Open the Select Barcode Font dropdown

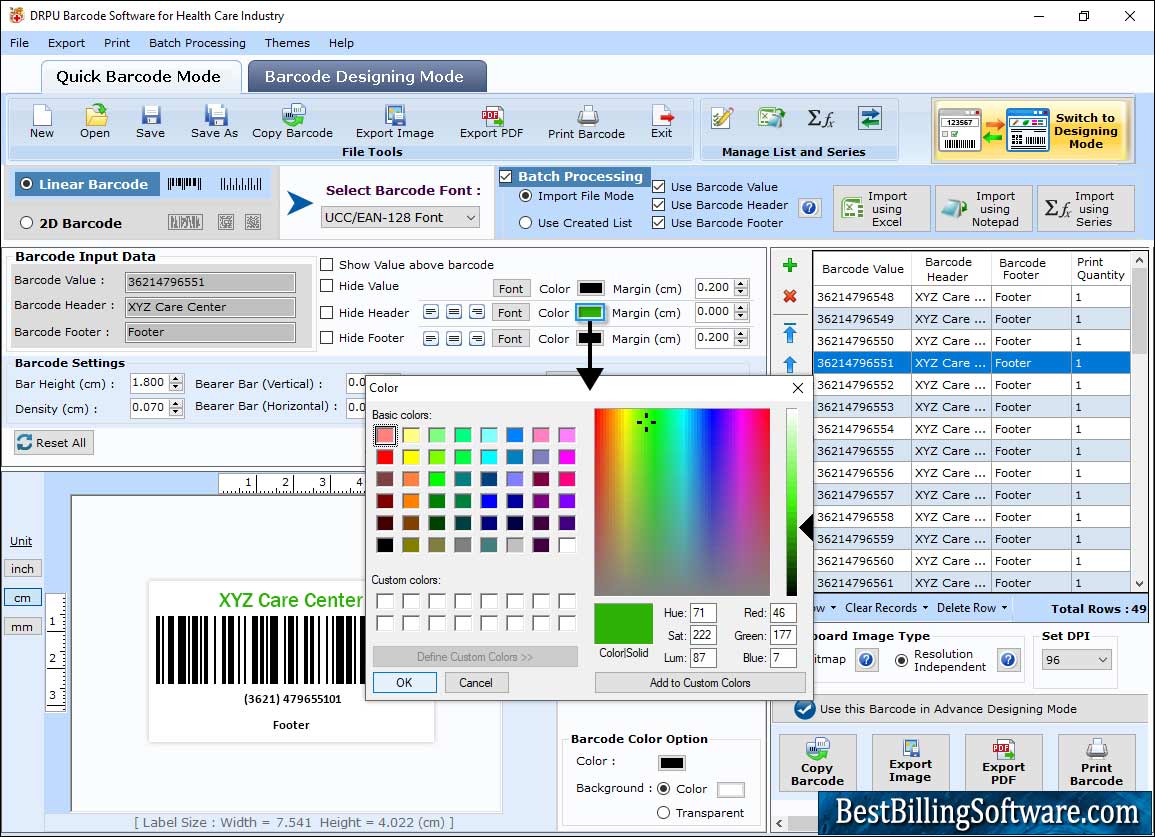point(401,217)
